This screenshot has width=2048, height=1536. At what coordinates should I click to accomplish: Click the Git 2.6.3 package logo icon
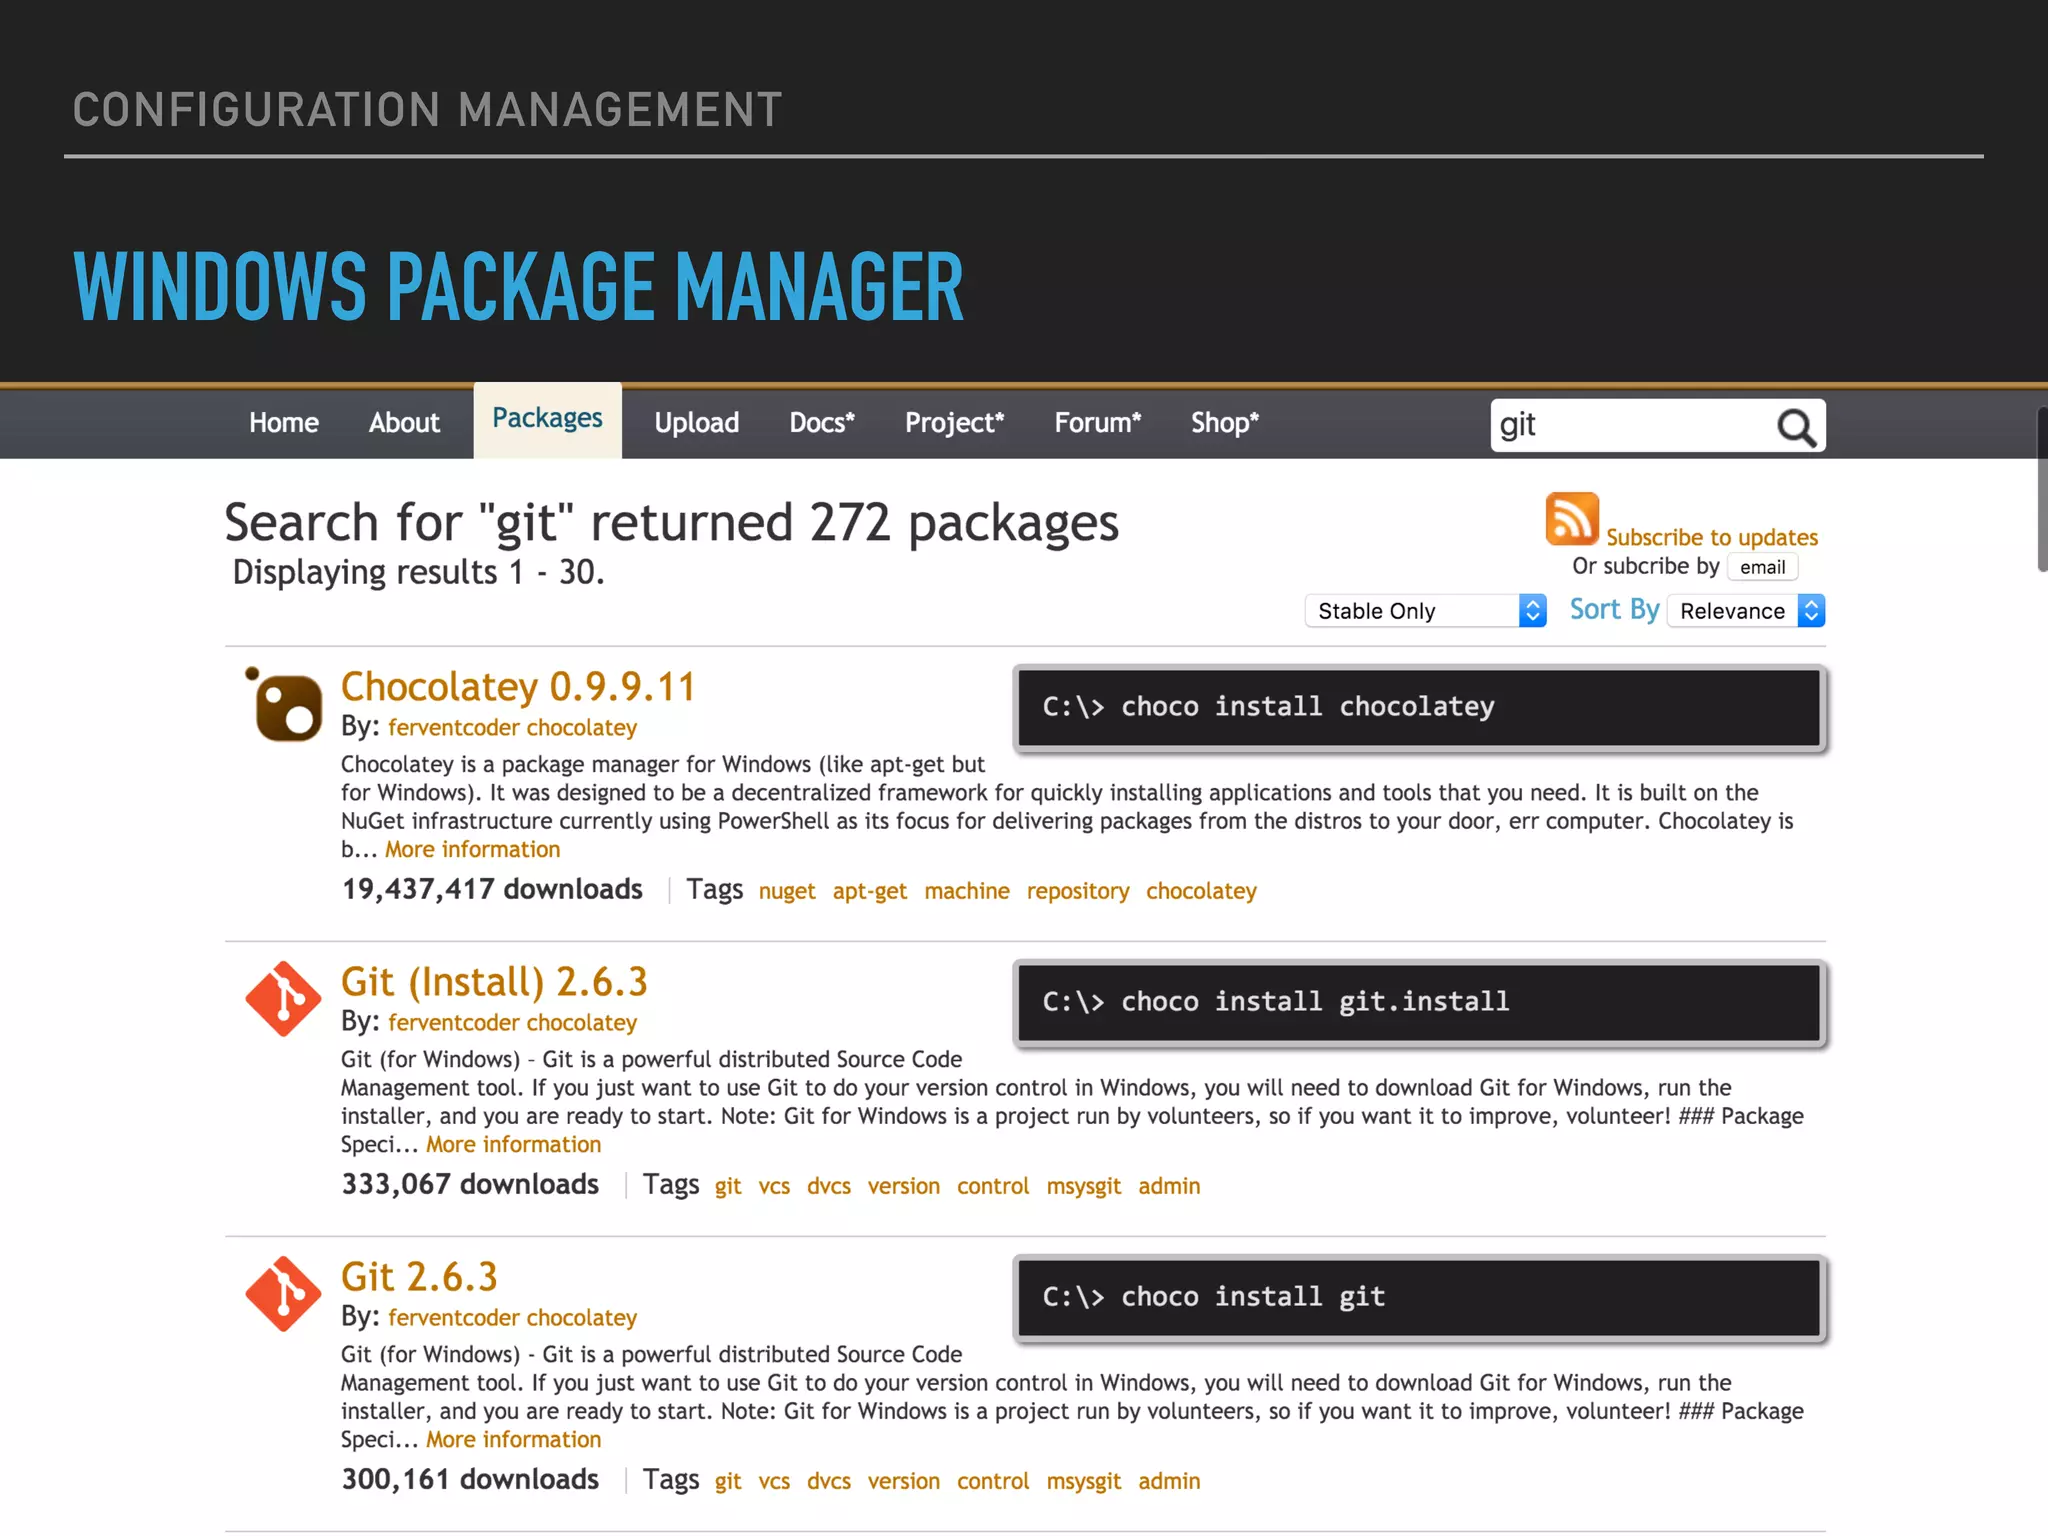coord(284,1293)
